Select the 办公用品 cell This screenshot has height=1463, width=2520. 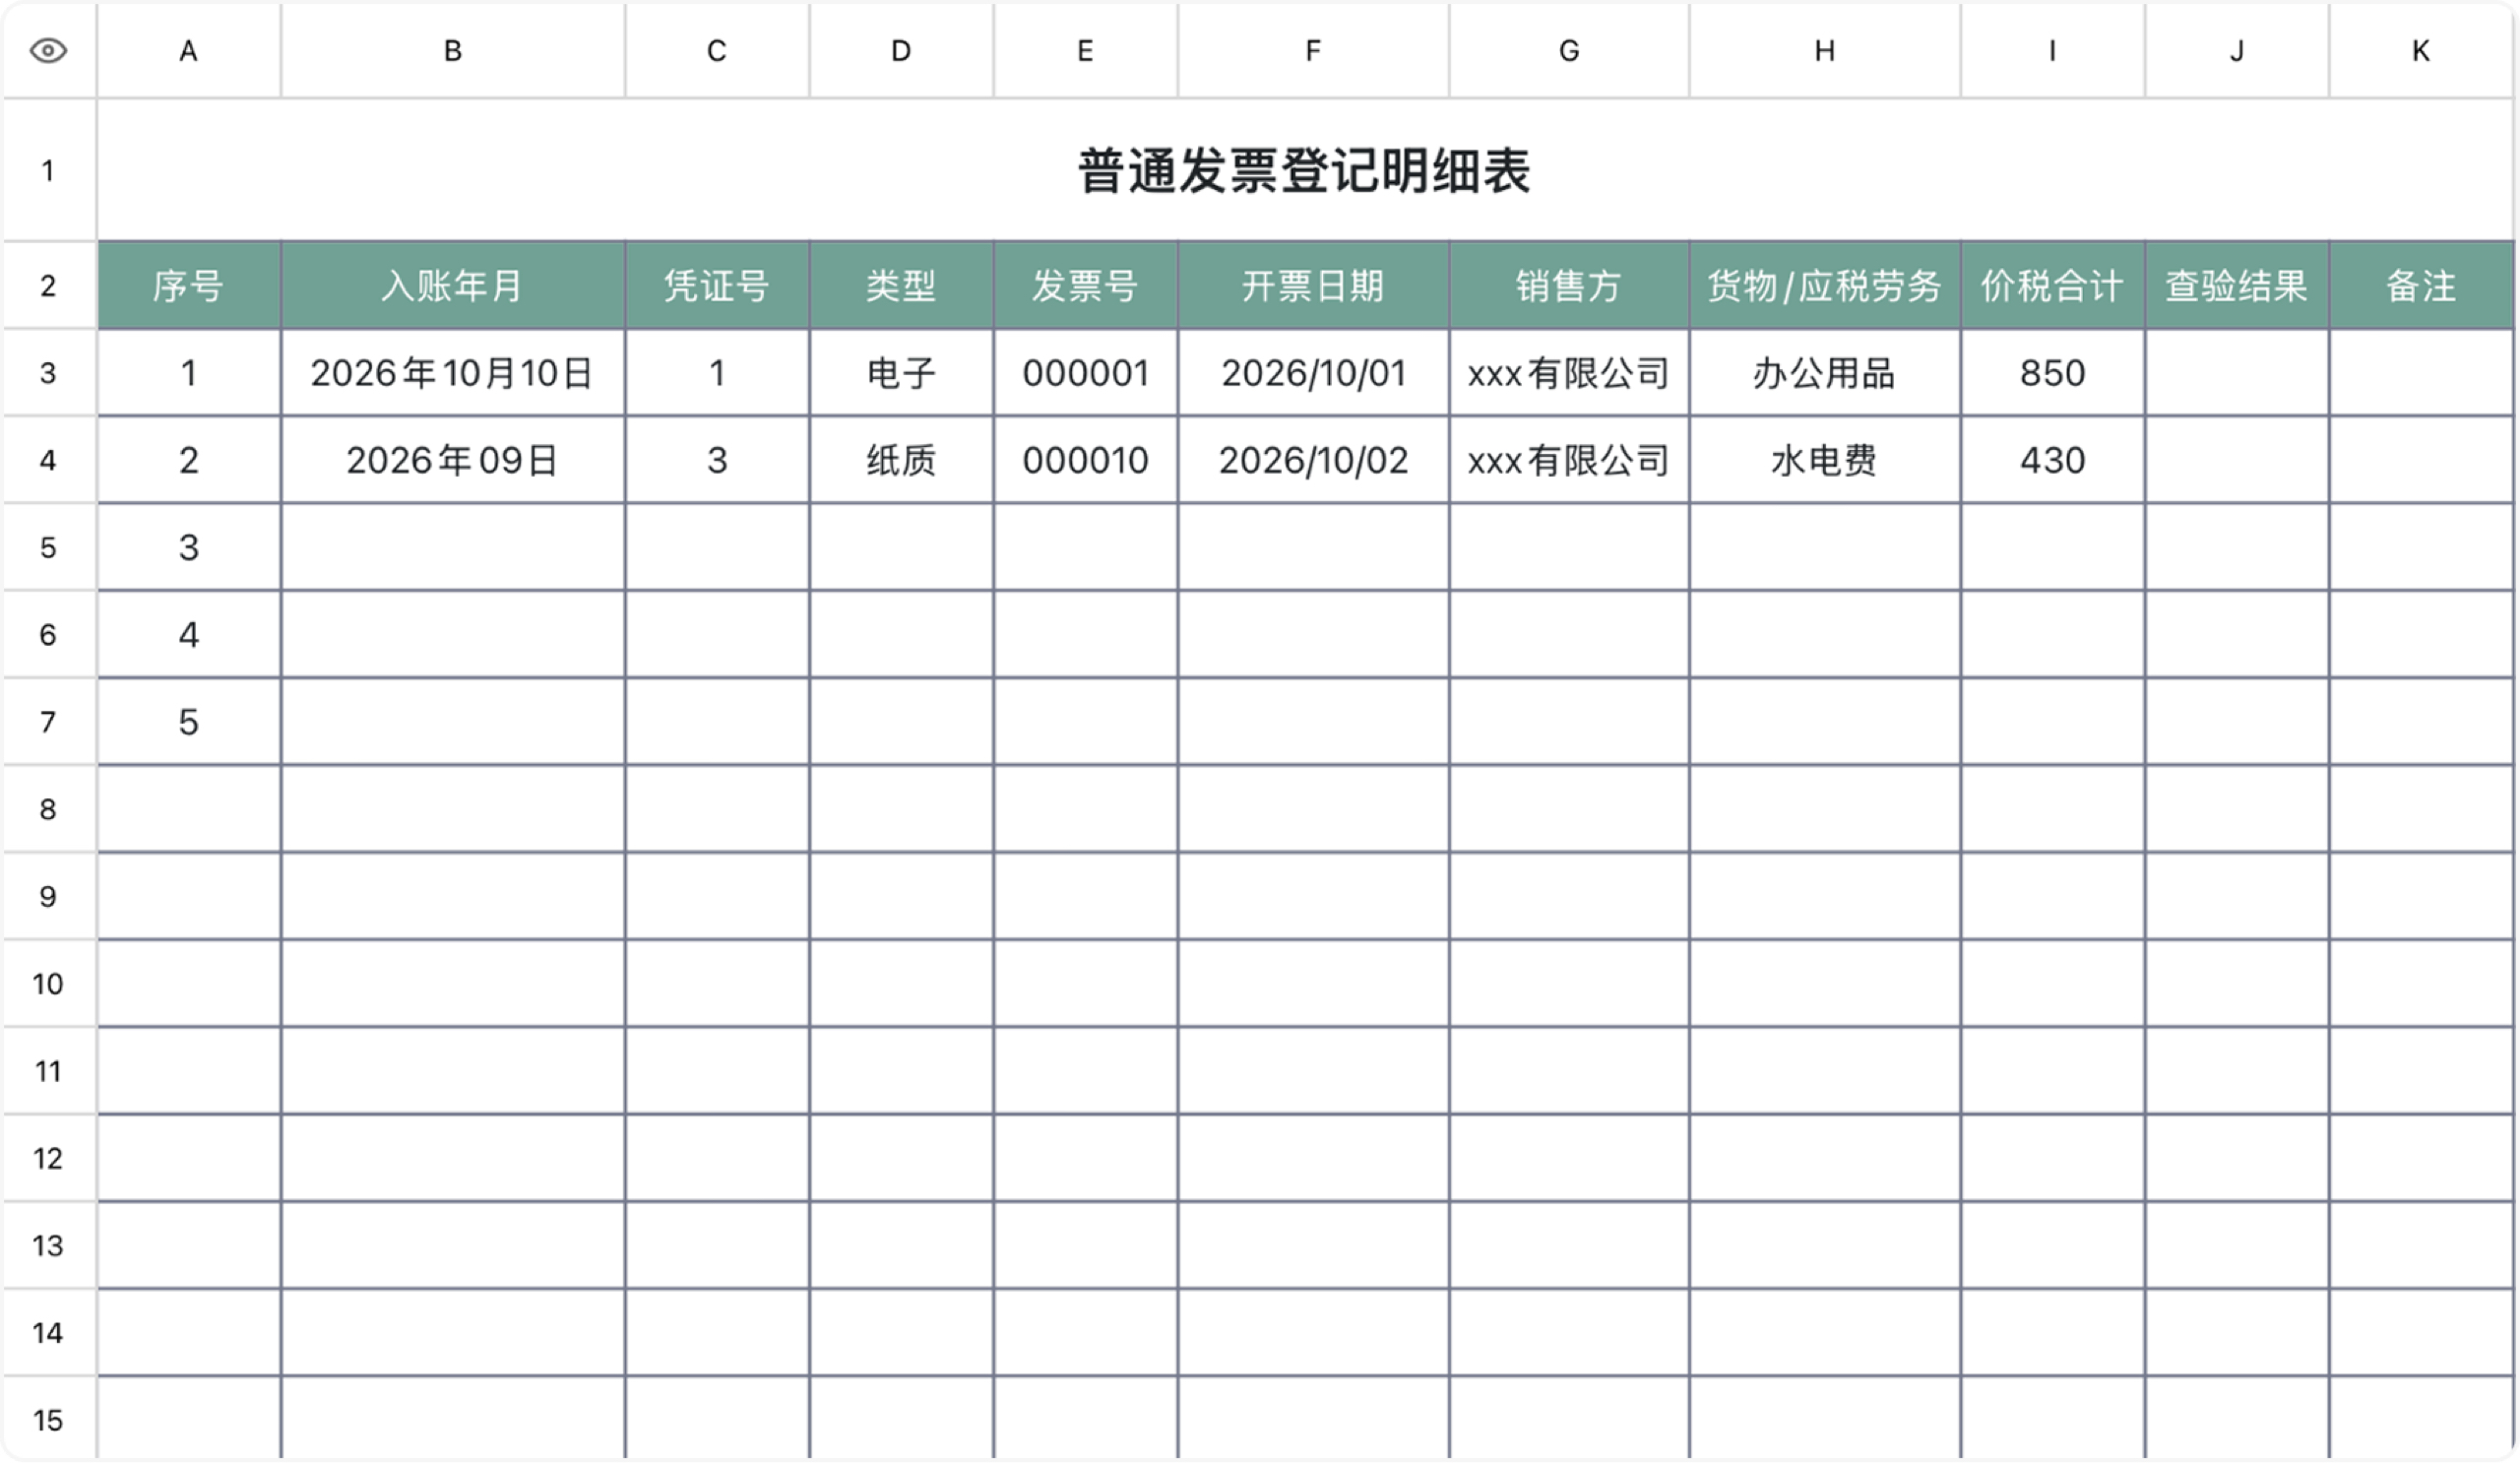(x=1825, y=373)
